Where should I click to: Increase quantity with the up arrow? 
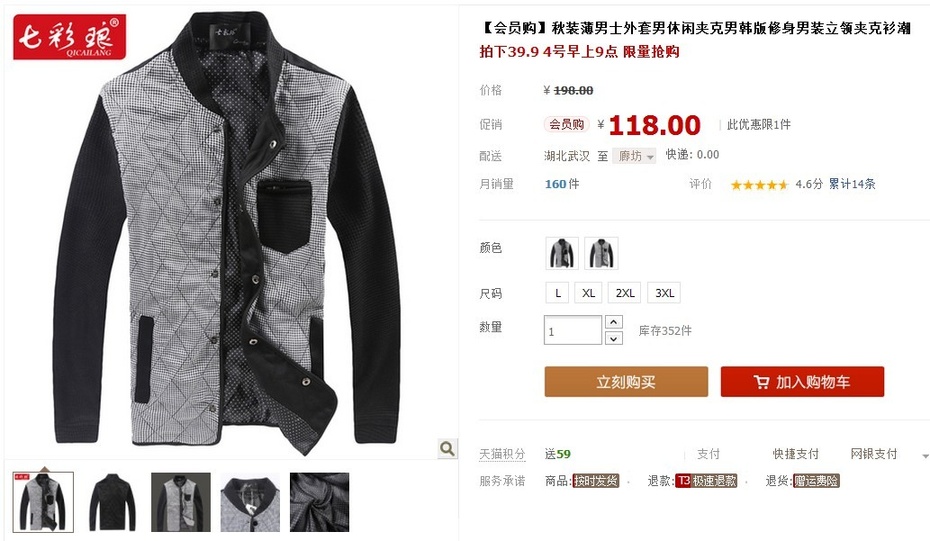[613, 322]
